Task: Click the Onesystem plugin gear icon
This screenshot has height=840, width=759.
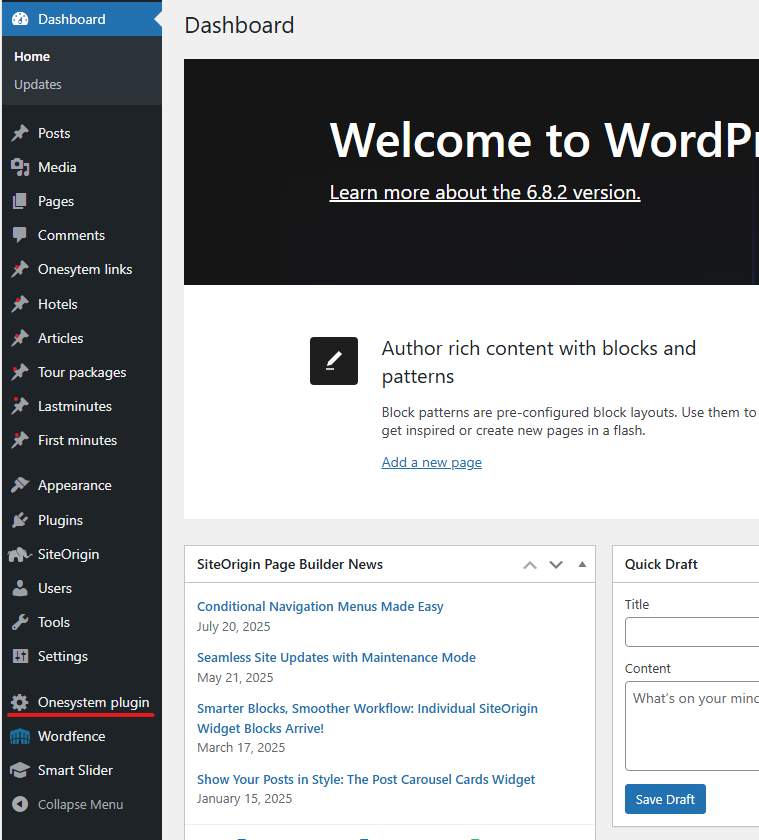Action: [20, 702]
